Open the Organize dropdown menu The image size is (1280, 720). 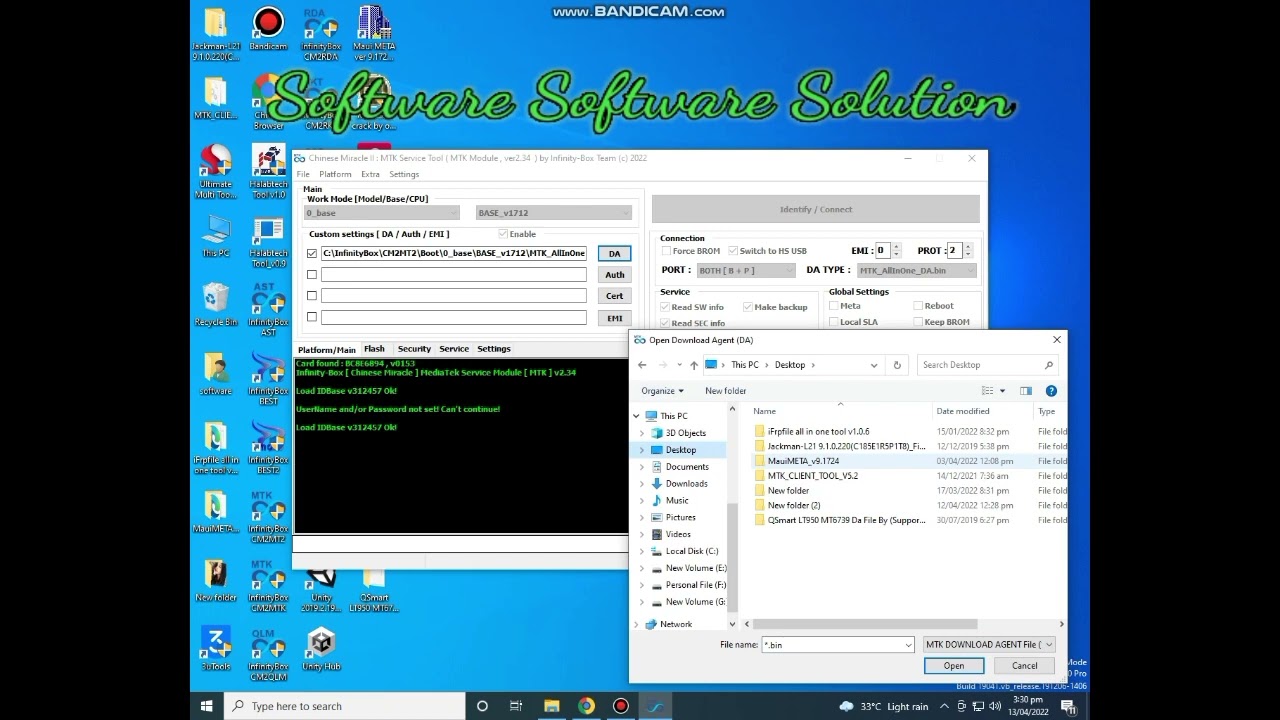662,391
